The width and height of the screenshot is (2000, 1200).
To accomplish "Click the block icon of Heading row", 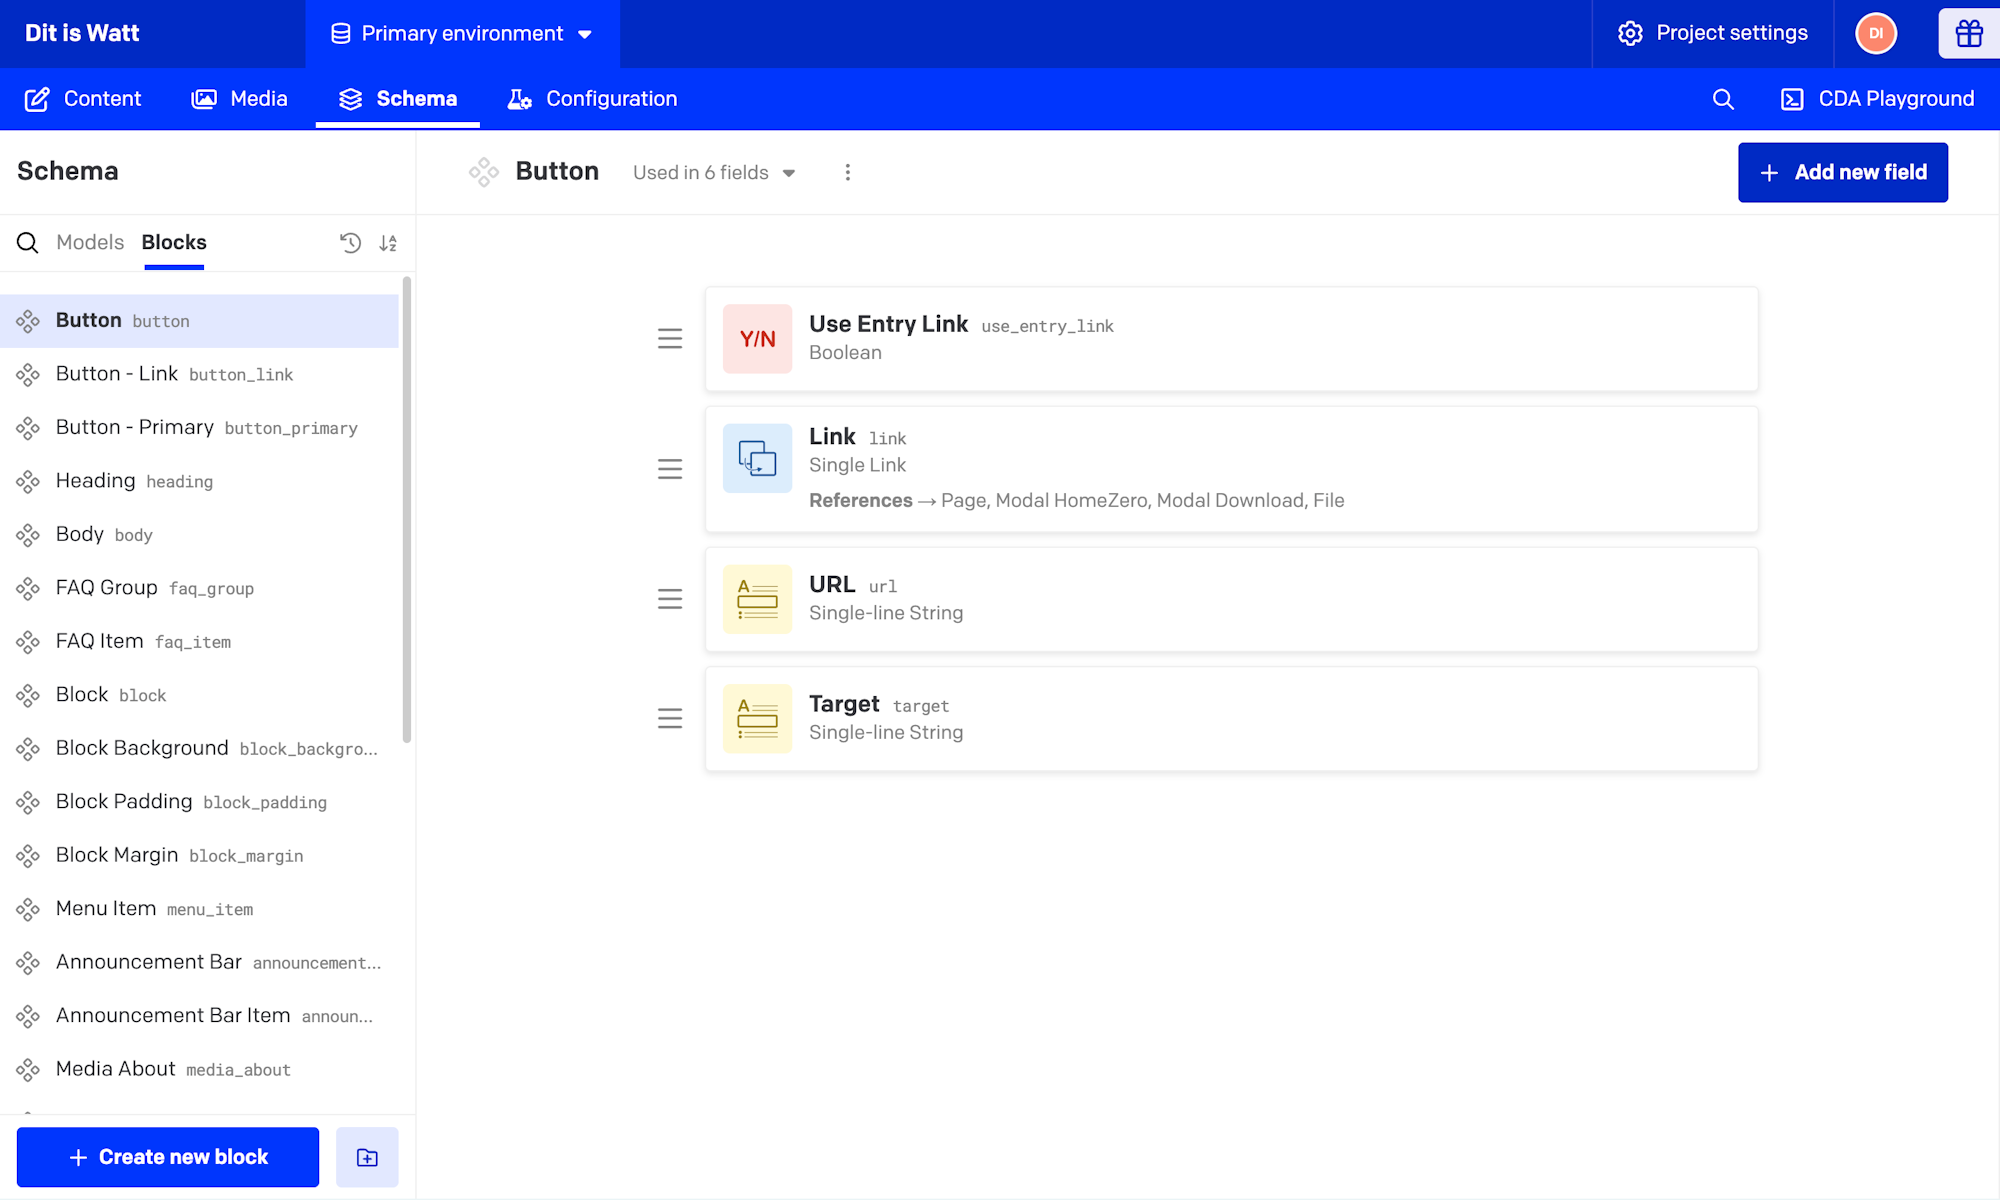I will (28, 482).
